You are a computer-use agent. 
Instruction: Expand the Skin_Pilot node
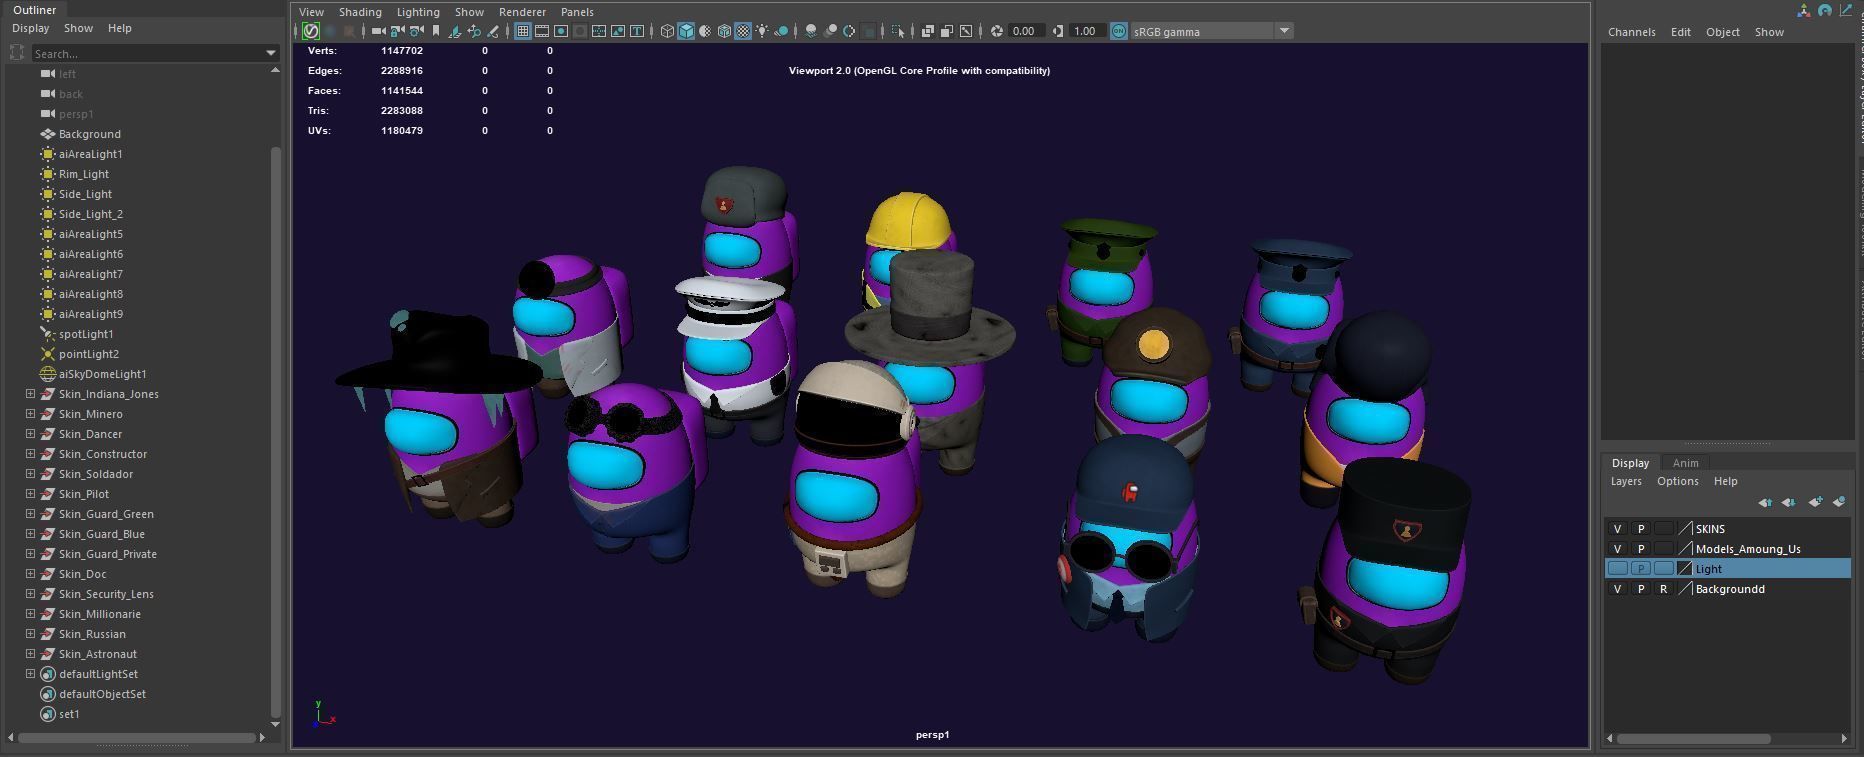tap(30, 494)
